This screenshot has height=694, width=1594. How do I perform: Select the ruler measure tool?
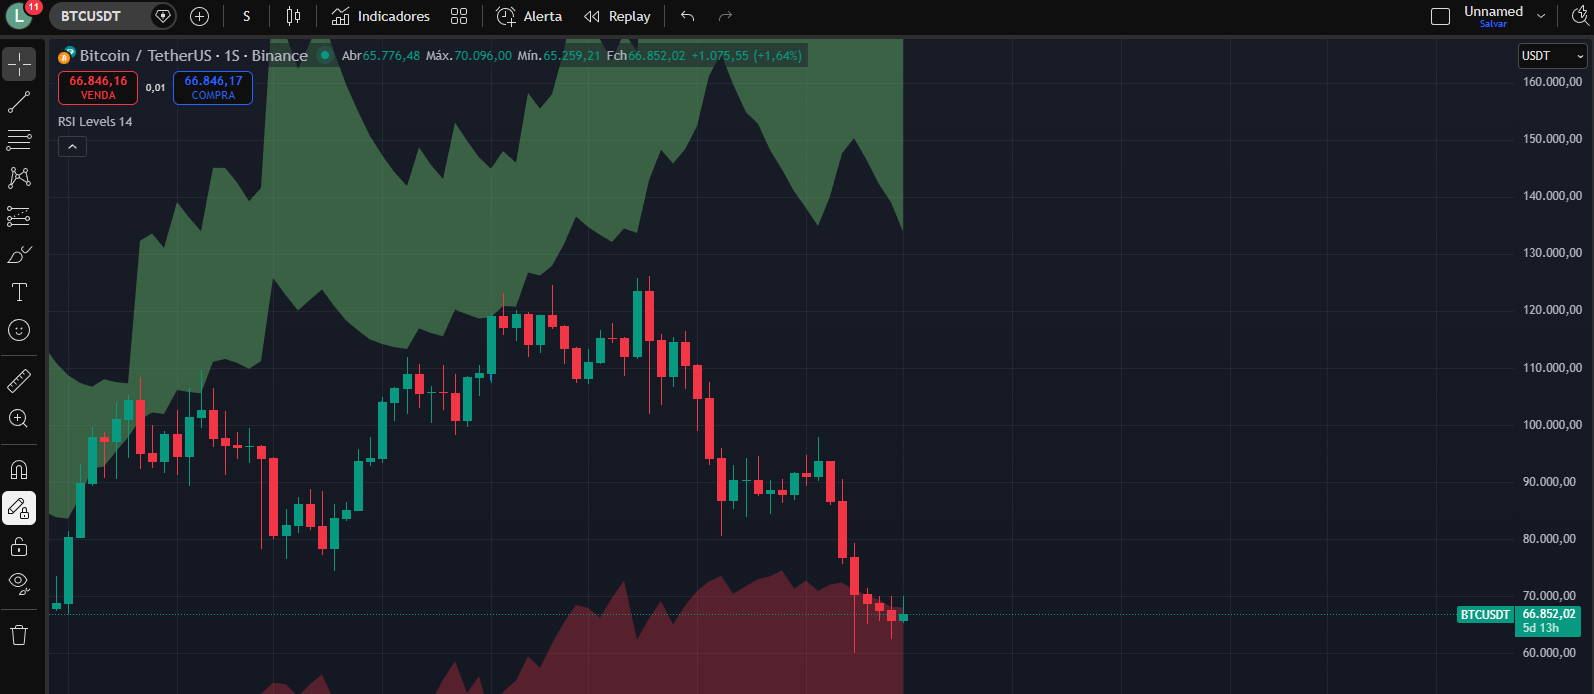[x=19, y=381]
